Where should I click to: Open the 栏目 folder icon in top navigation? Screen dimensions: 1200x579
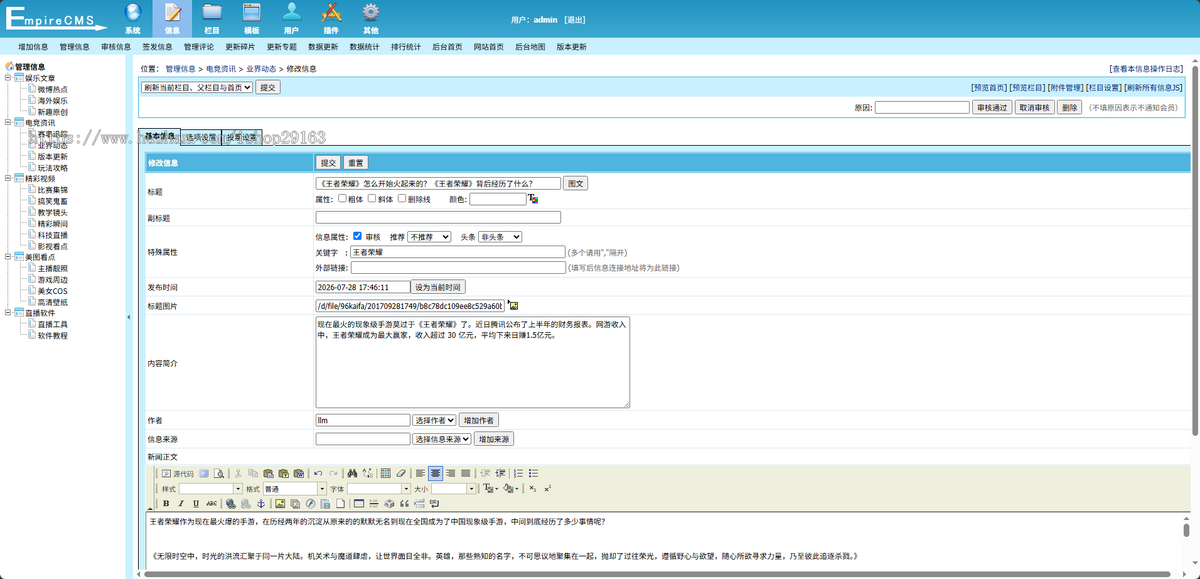pos(212,17)
